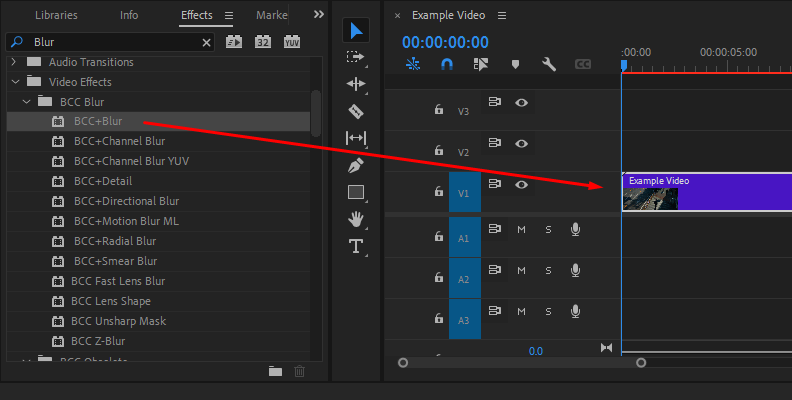Image resolution: width=792 pixels, height=400 pixels.
Task: Toggle sync lock on track V3
Action: [494, 102]
